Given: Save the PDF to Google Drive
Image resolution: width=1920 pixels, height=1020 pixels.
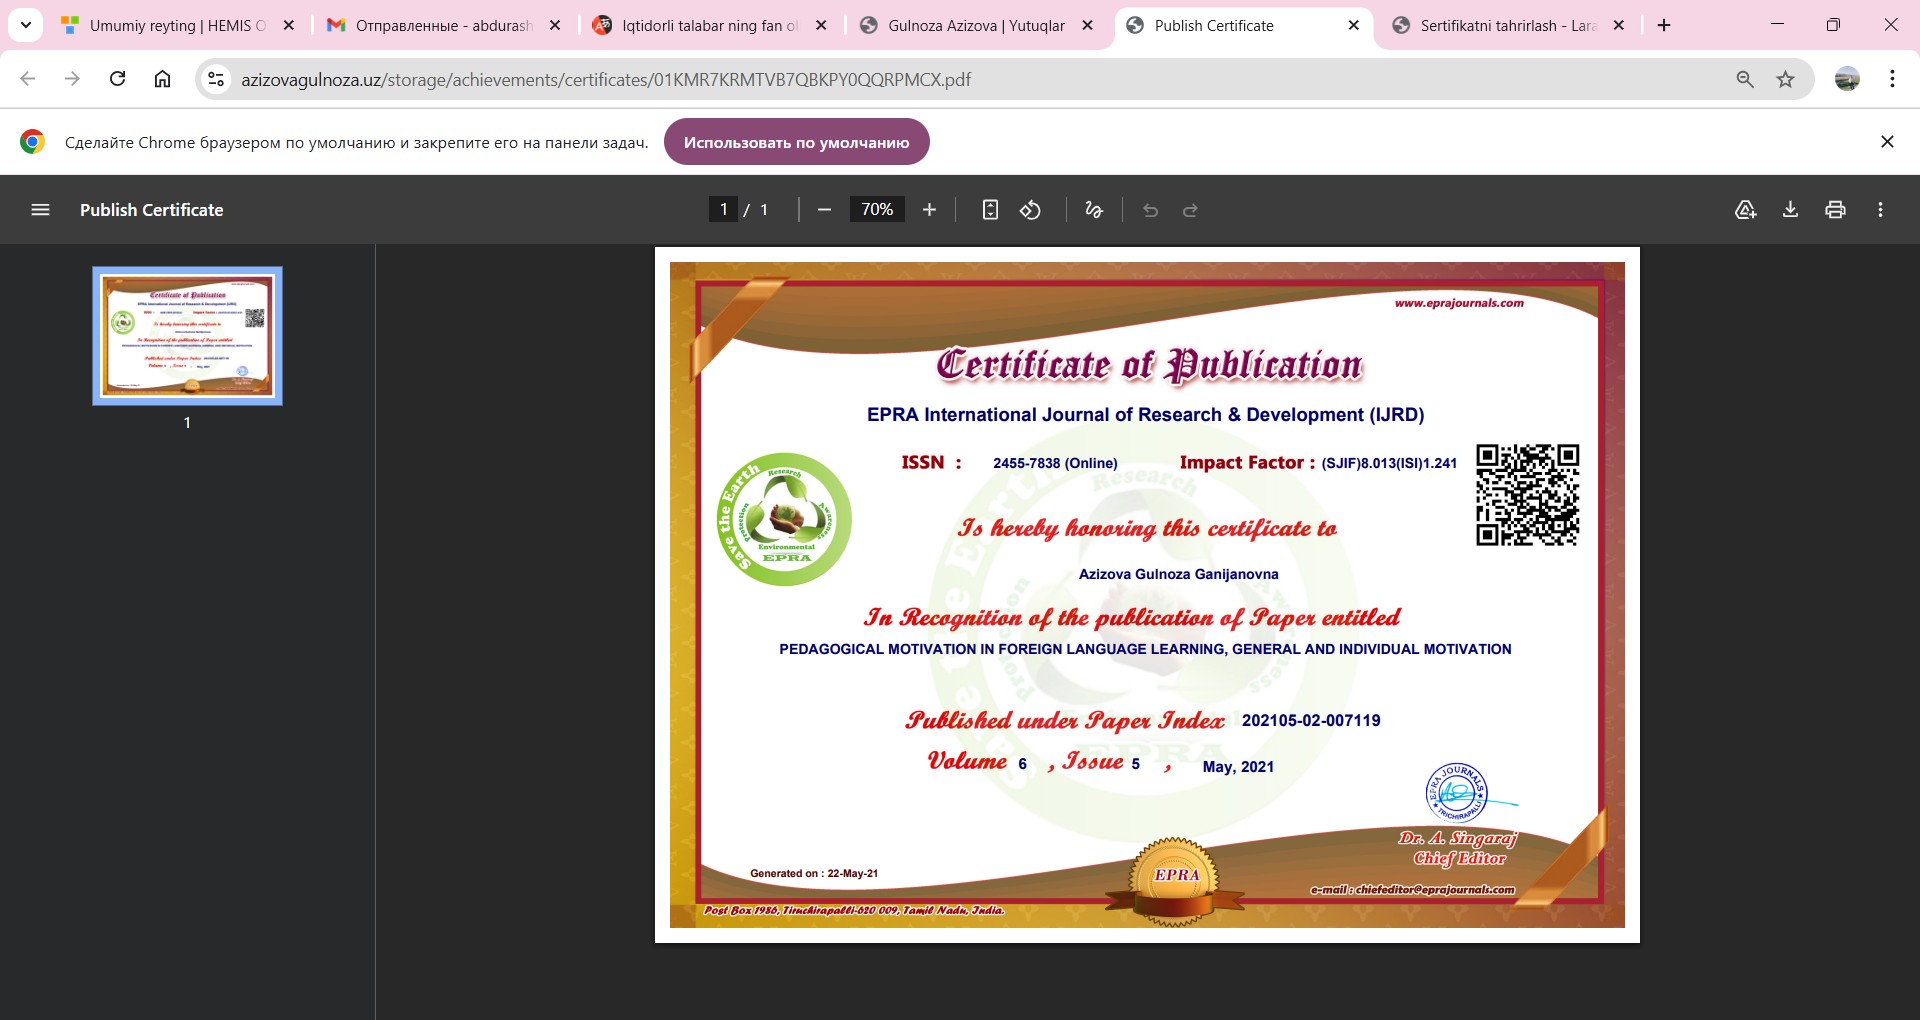Looking at the screenshot, I should pos(1745,210).
